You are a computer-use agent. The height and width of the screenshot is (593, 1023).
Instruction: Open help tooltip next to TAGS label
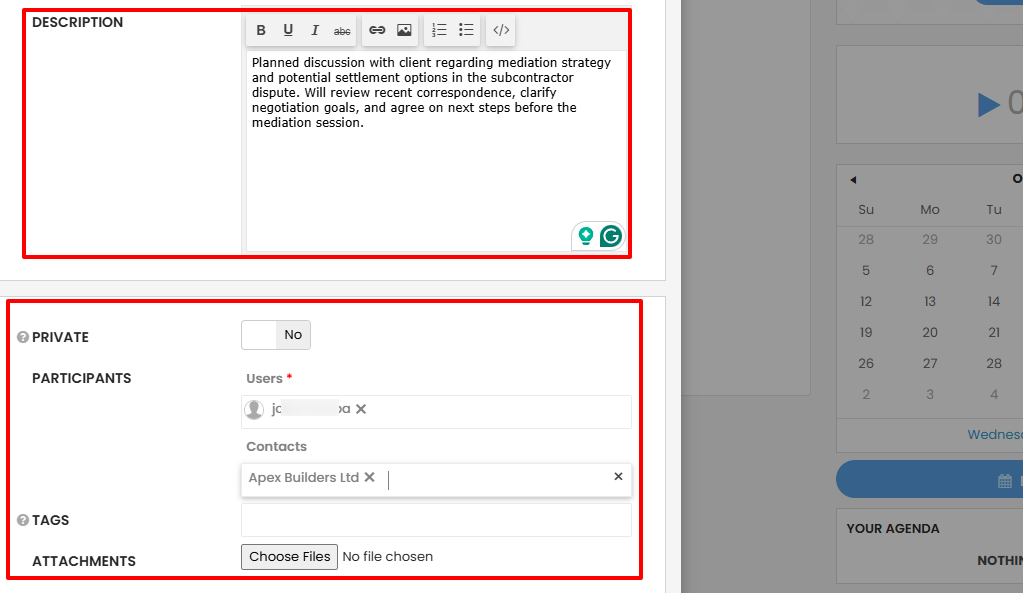(x=25, y=520)
